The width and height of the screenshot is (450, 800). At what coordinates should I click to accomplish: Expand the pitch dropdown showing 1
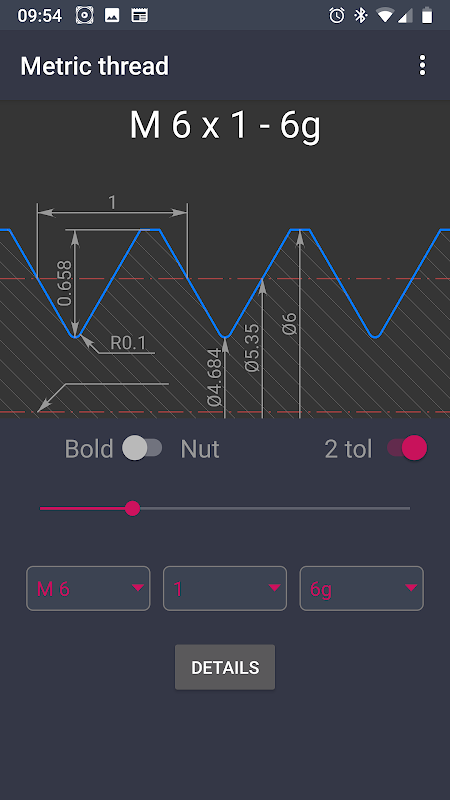[x=225, y=588]
